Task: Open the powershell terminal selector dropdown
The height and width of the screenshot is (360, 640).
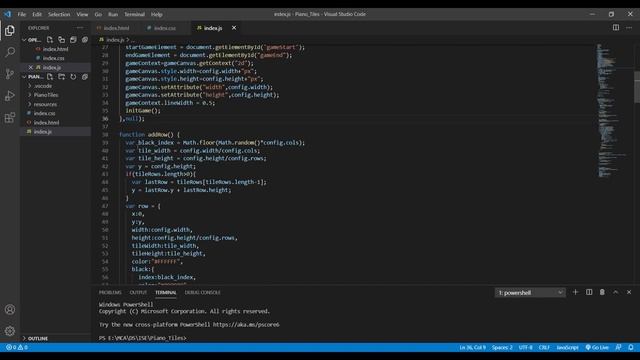Action: point(530,293)
